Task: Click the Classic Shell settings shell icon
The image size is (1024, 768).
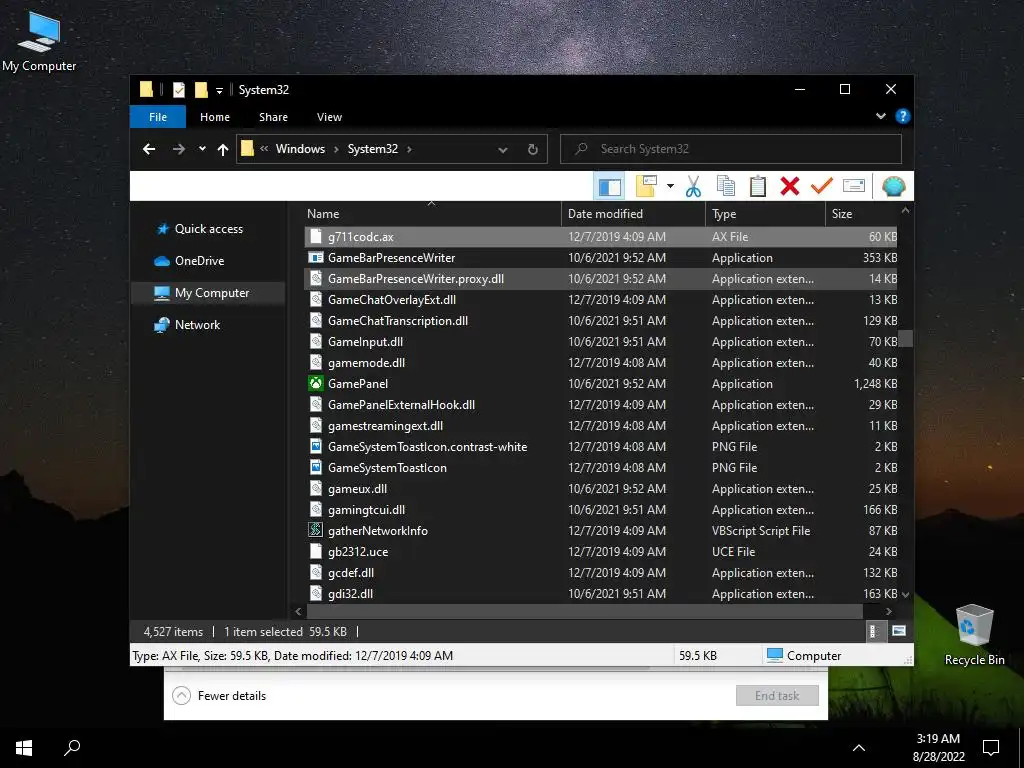Action: coord(893,186)
